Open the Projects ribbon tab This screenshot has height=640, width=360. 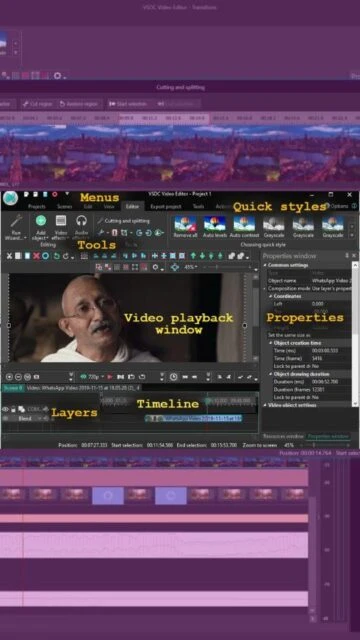[36, 207]
